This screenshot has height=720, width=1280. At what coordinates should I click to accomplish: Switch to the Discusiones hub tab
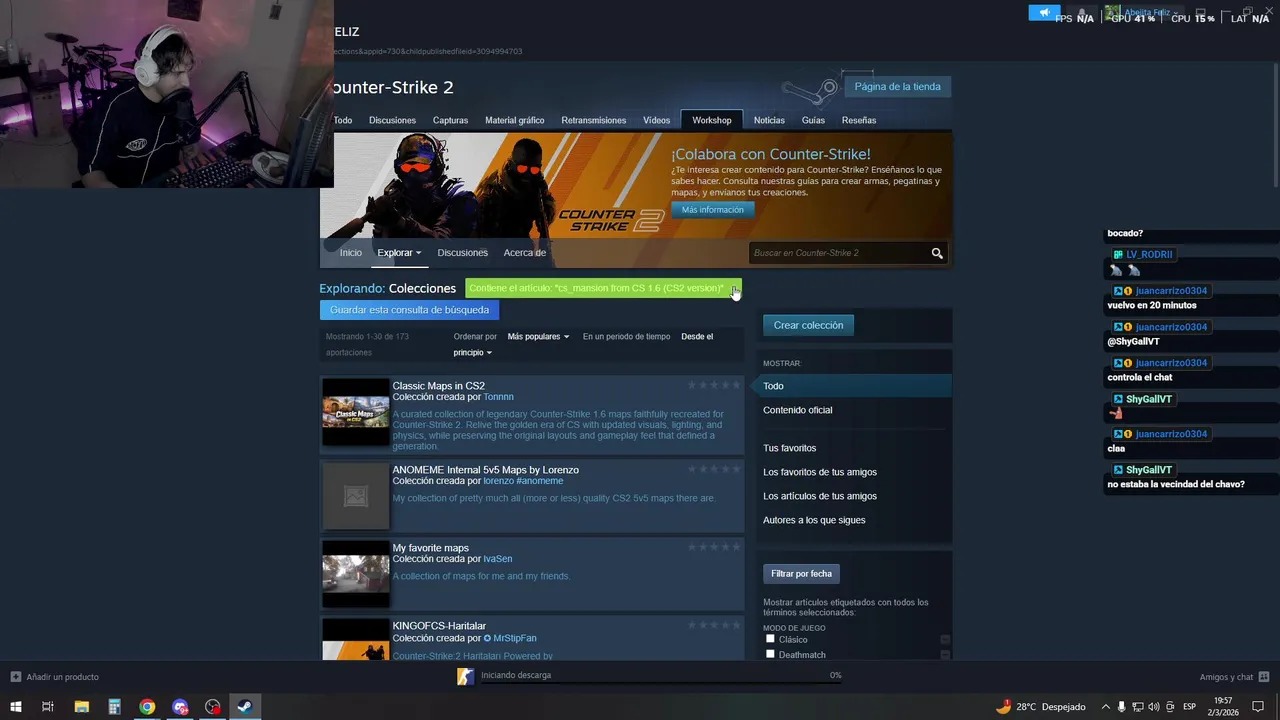pyautogui.click(x=392, y=120)
